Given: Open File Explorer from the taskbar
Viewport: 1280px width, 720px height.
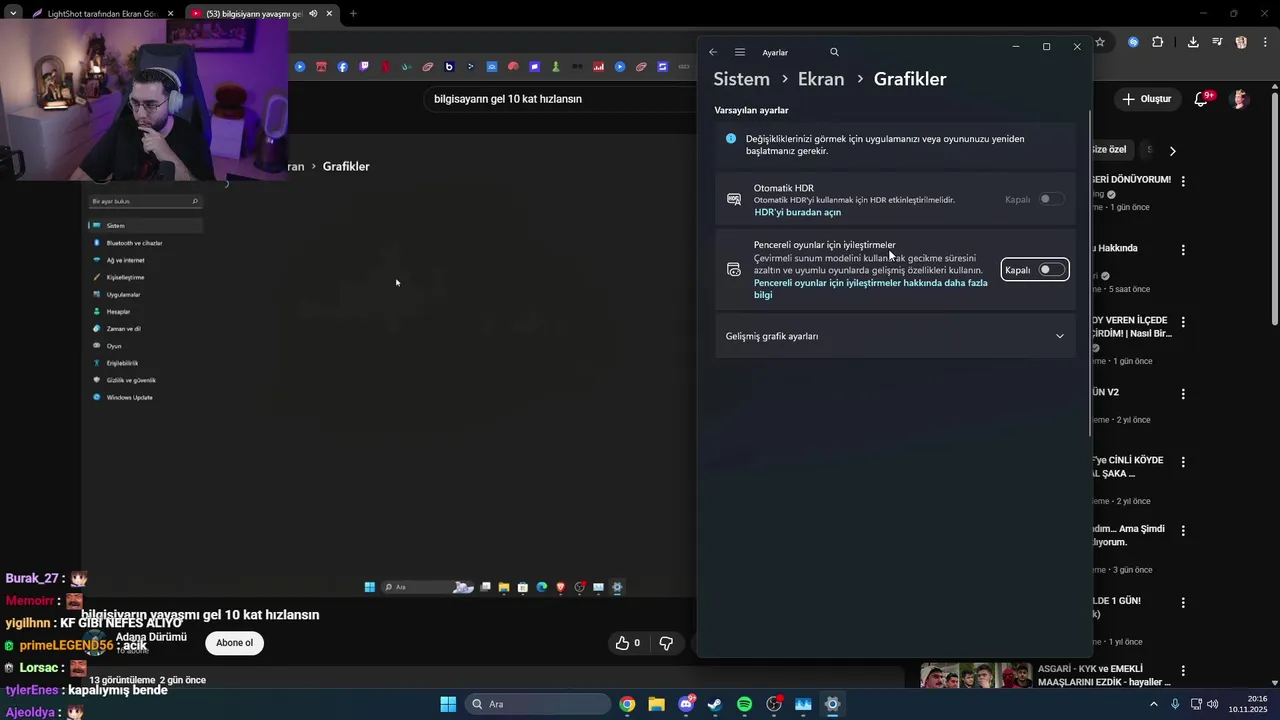Looking at the screenshot, I should coord(656,704).
